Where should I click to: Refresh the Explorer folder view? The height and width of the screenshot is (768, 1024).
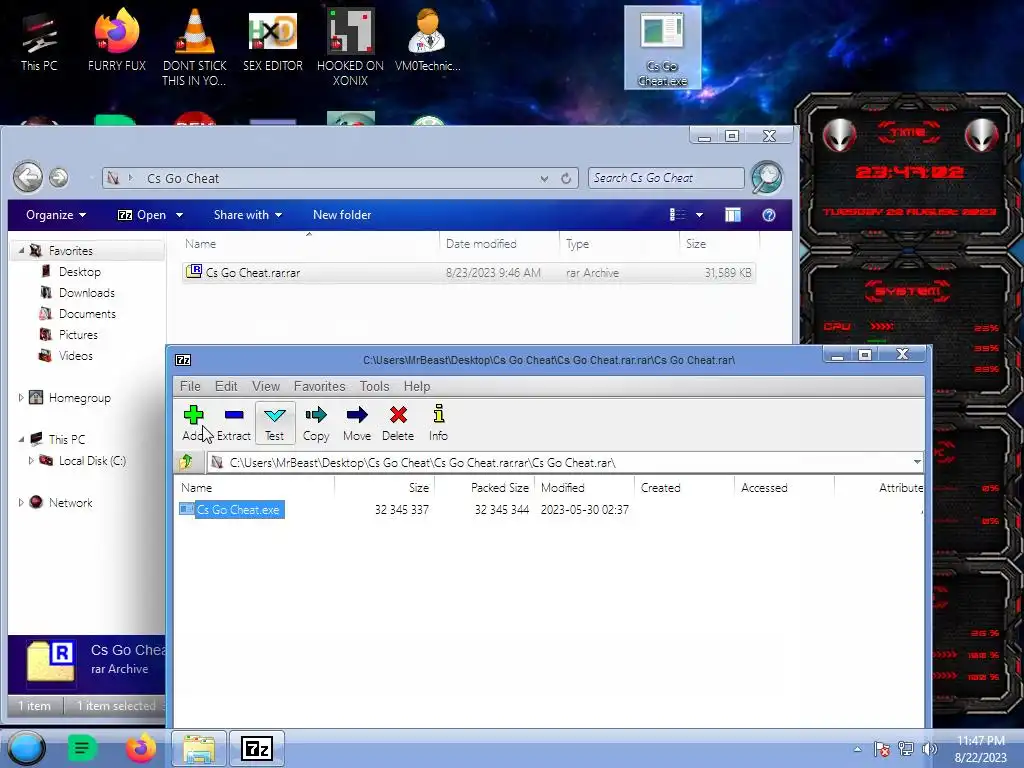pyautogui.click(x=566, y=178)
